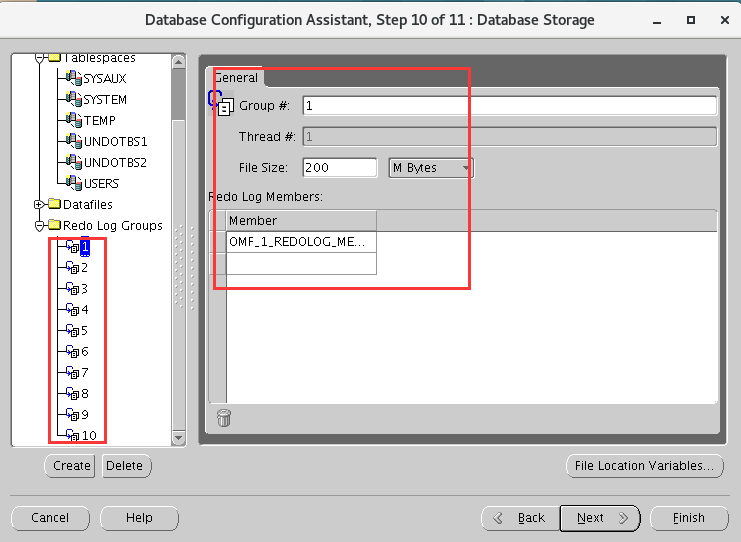Click the File Size input field
This screenshot has height=542, width=741.
click(x=339, y=168)
